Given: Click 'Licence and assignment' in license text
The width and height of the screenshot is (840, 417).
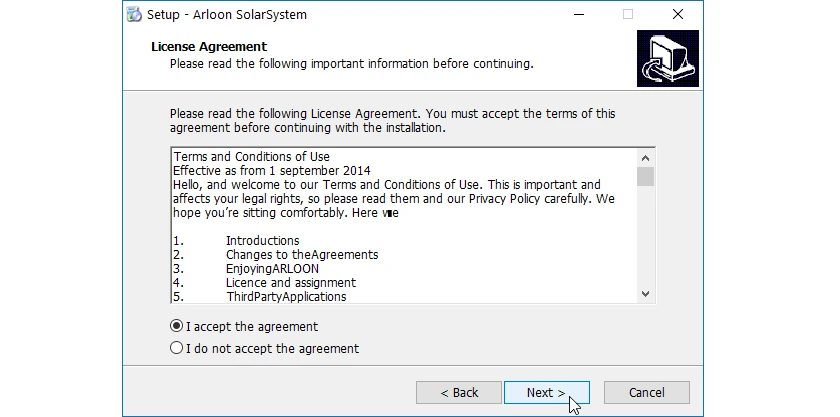Looking at the screenshot, I should (291, 282).
